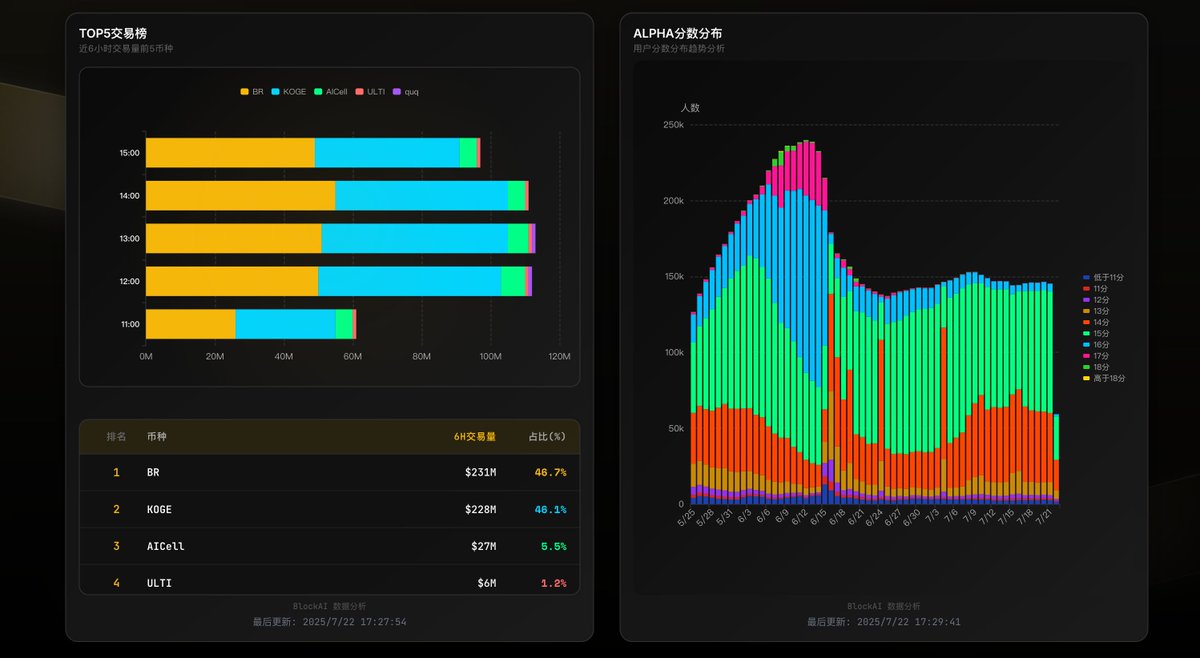1200x658 pixels.
Task: Click the 低于11分 legend marker
Action: 1085,277
